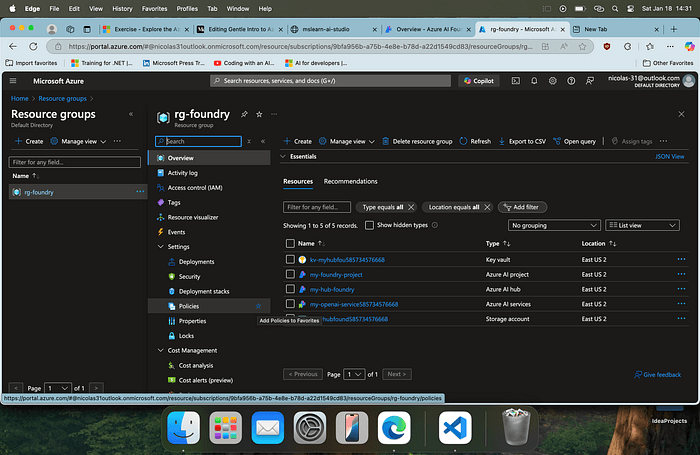Click the top bar feedback icon
Image resolution: width=700 pixels, height=455 pixels.
pos(590,81)
